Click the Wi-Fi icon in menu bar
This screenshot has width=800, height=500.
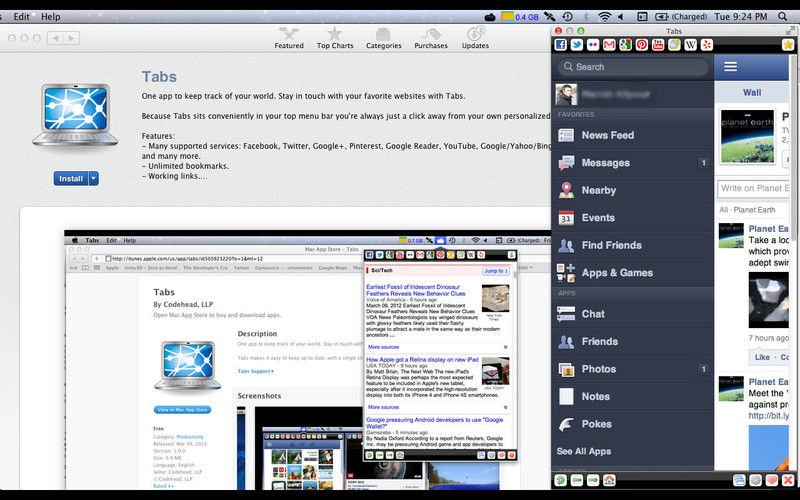click(x=605, y=17)
